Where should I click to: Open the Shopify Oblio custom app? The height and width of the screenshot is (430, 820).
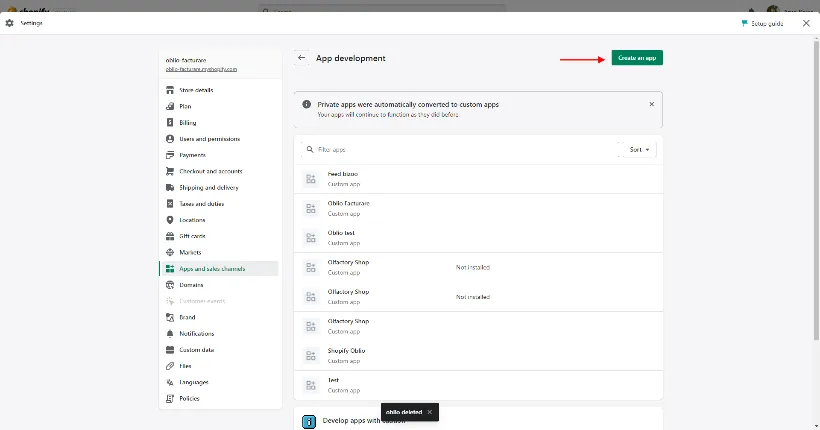point(478,356)
